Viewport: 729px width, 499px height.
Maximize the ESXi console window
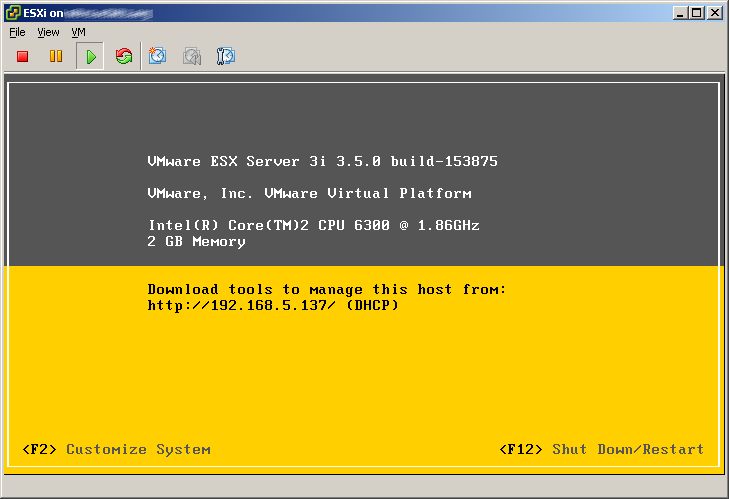coord(696,13)
